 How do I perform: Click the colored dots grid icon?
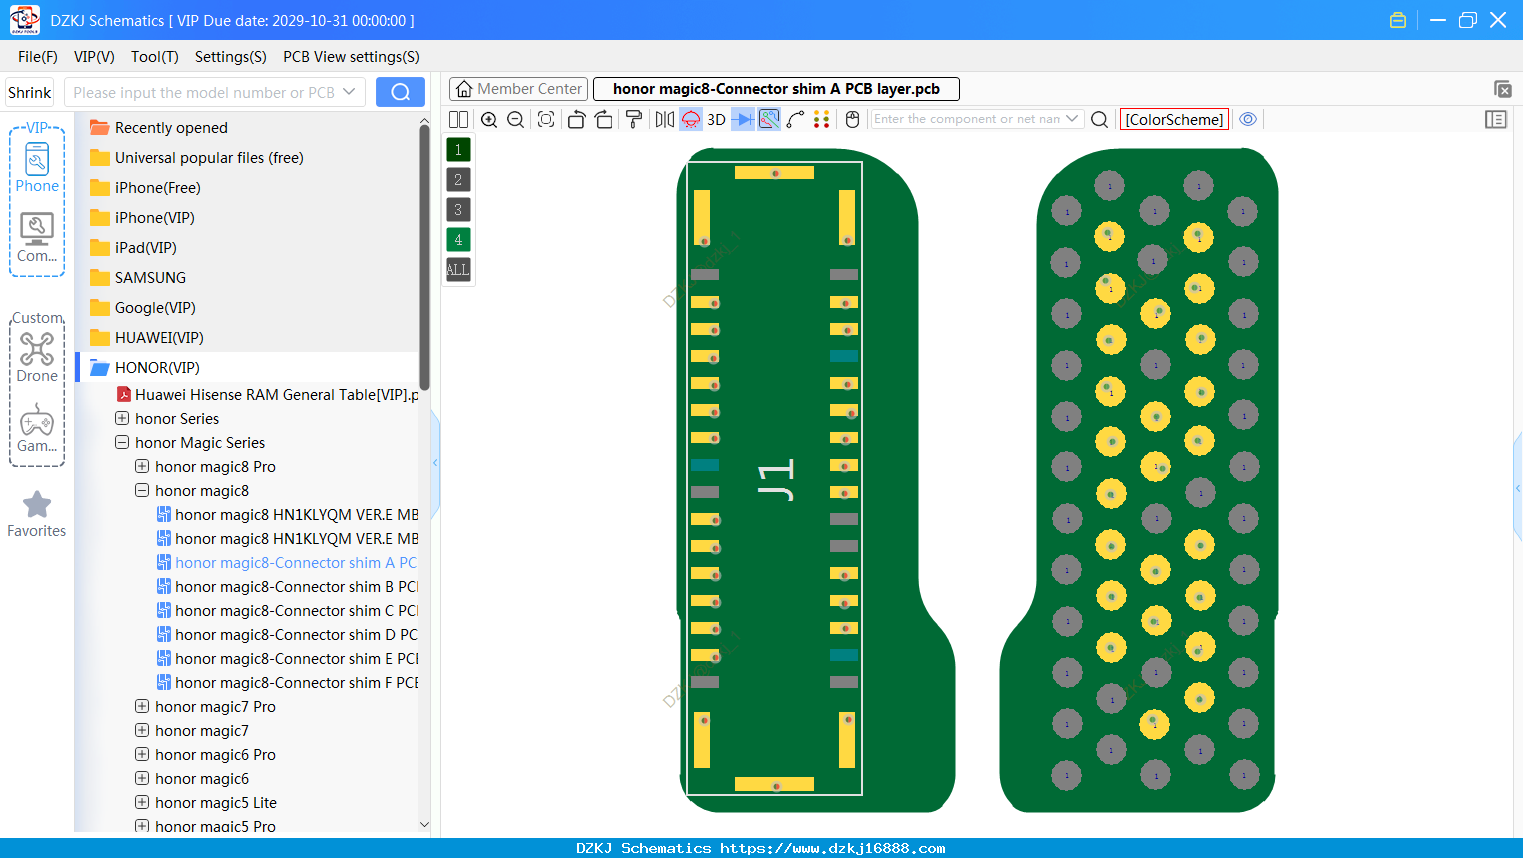[822, 119]
